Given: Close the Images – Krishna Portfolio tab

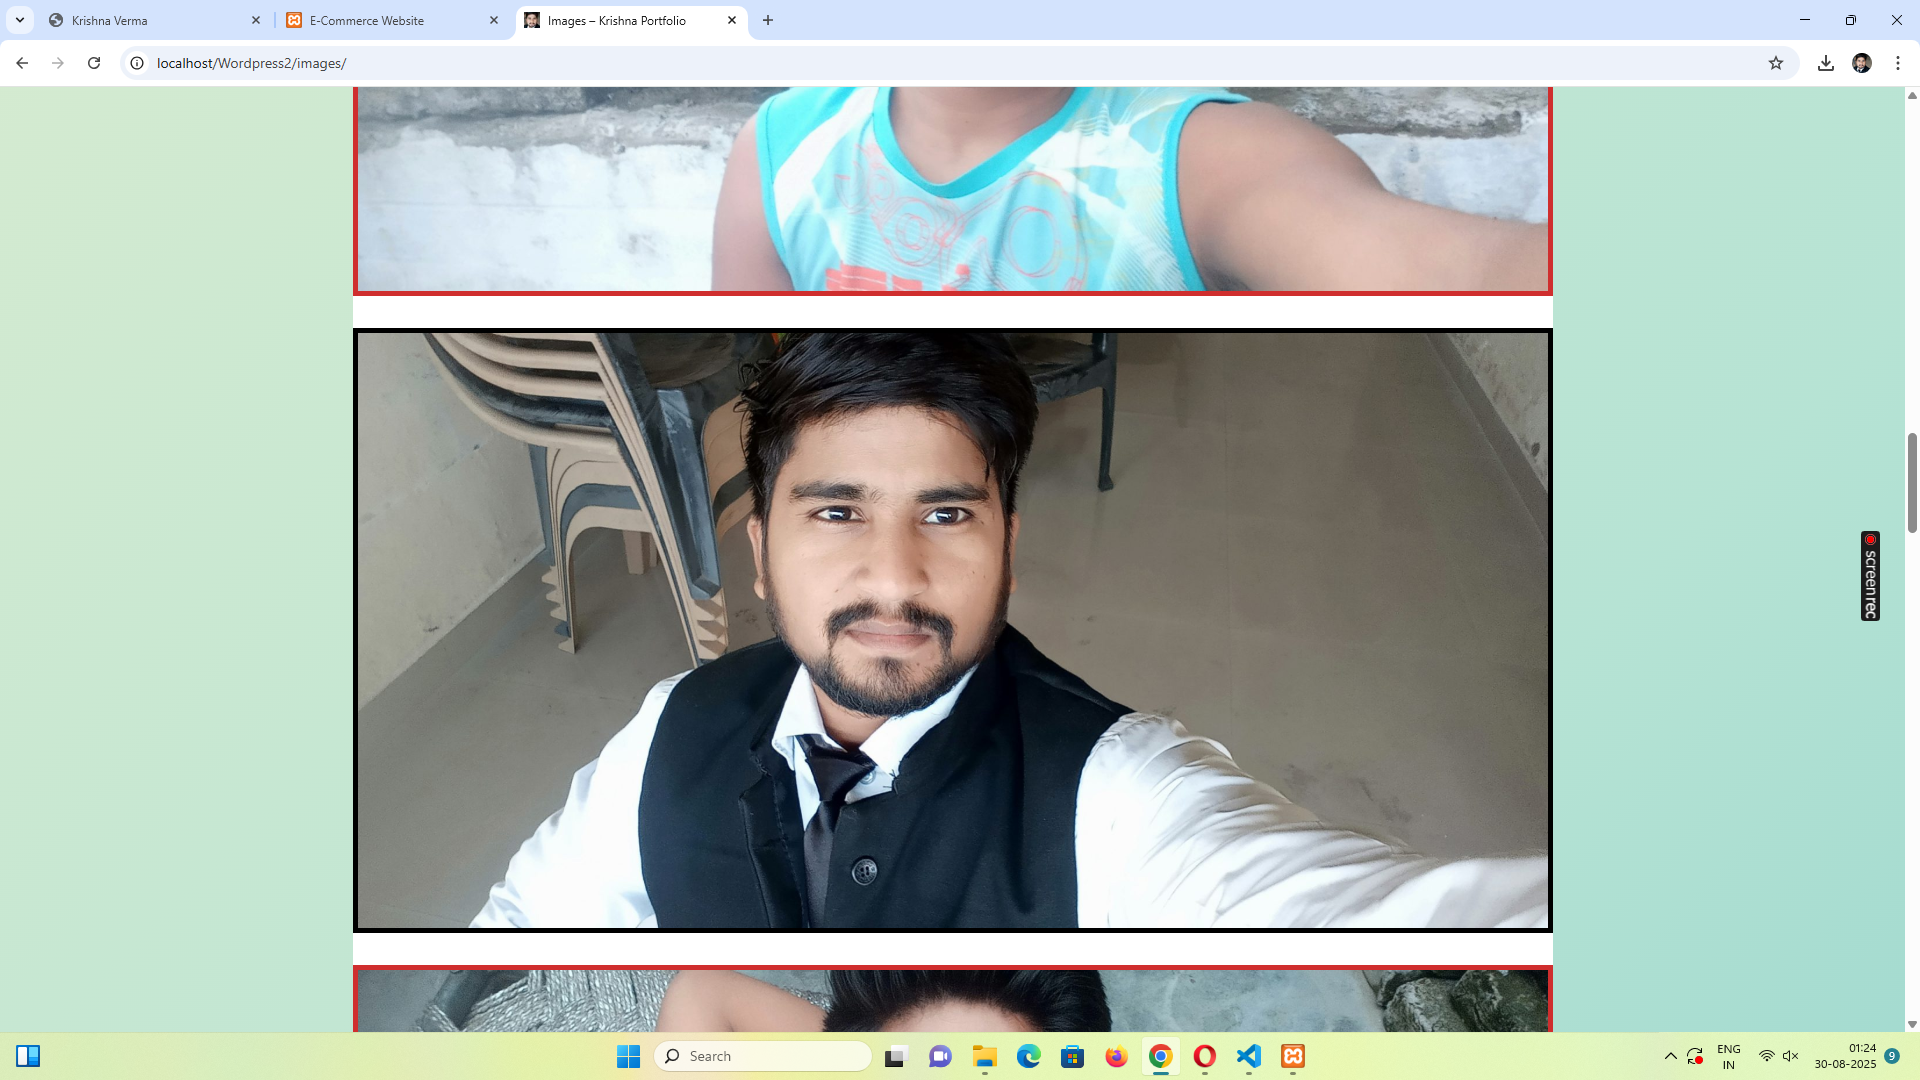Looking at the screenshot, I should [x=732, y=20].
